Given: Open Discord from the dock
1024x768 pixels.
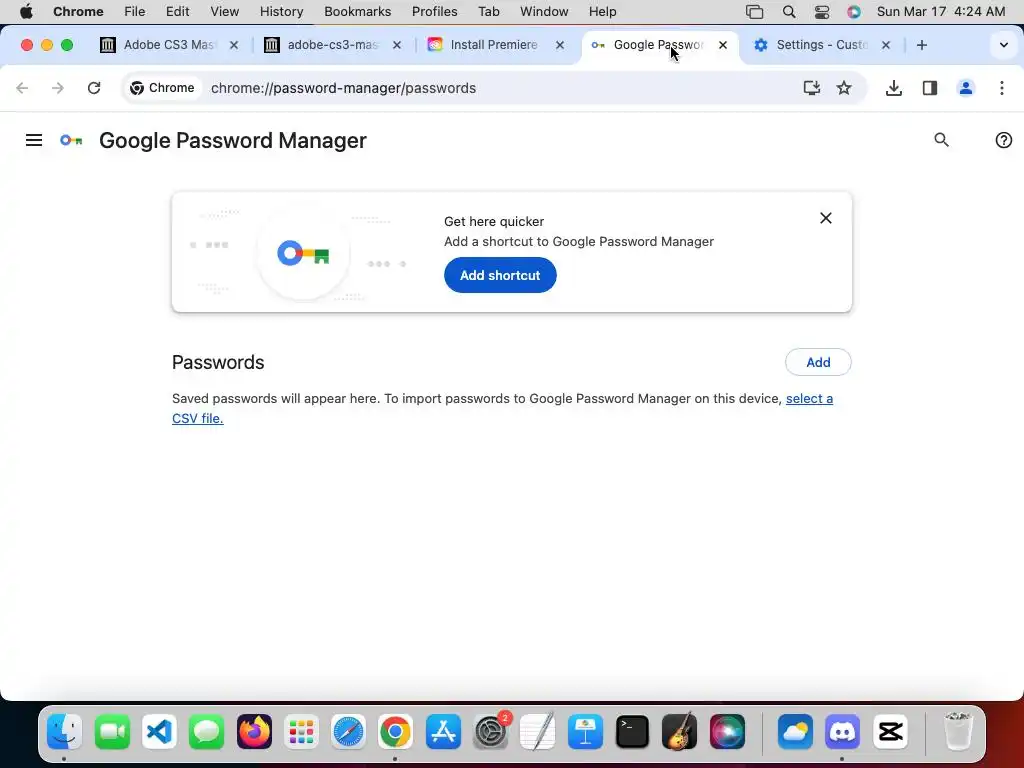Looking at the screenshot, I should tap(842, 733).
